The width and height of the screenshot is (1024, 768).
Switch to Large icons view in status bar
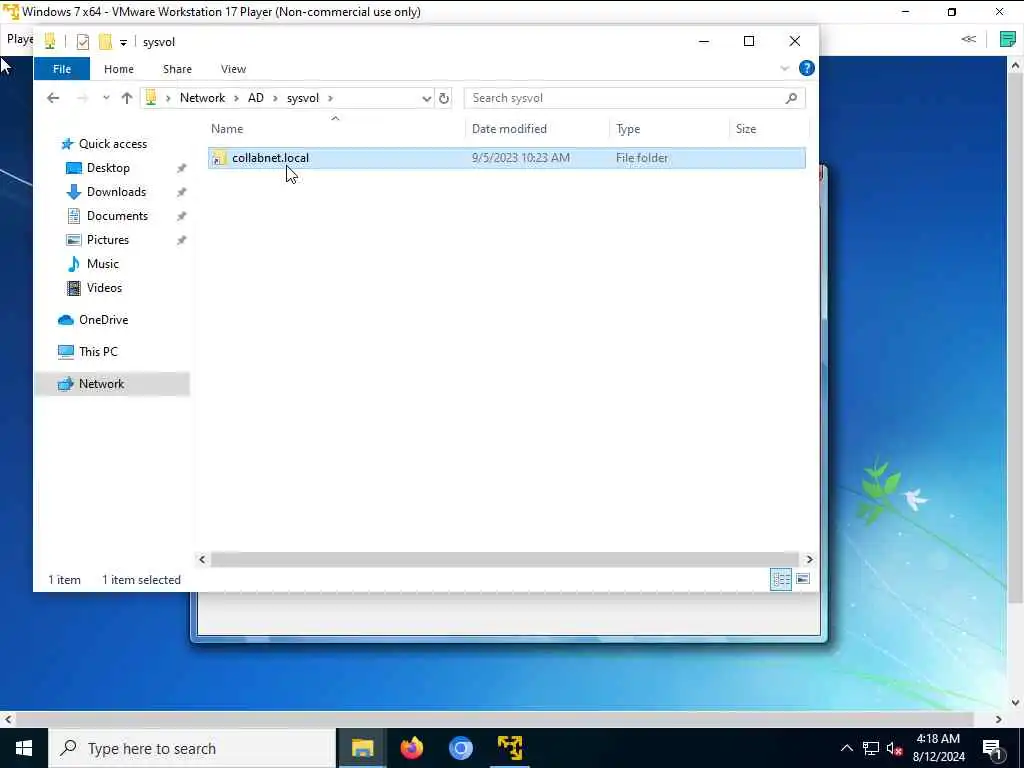(x=803, y=579)
